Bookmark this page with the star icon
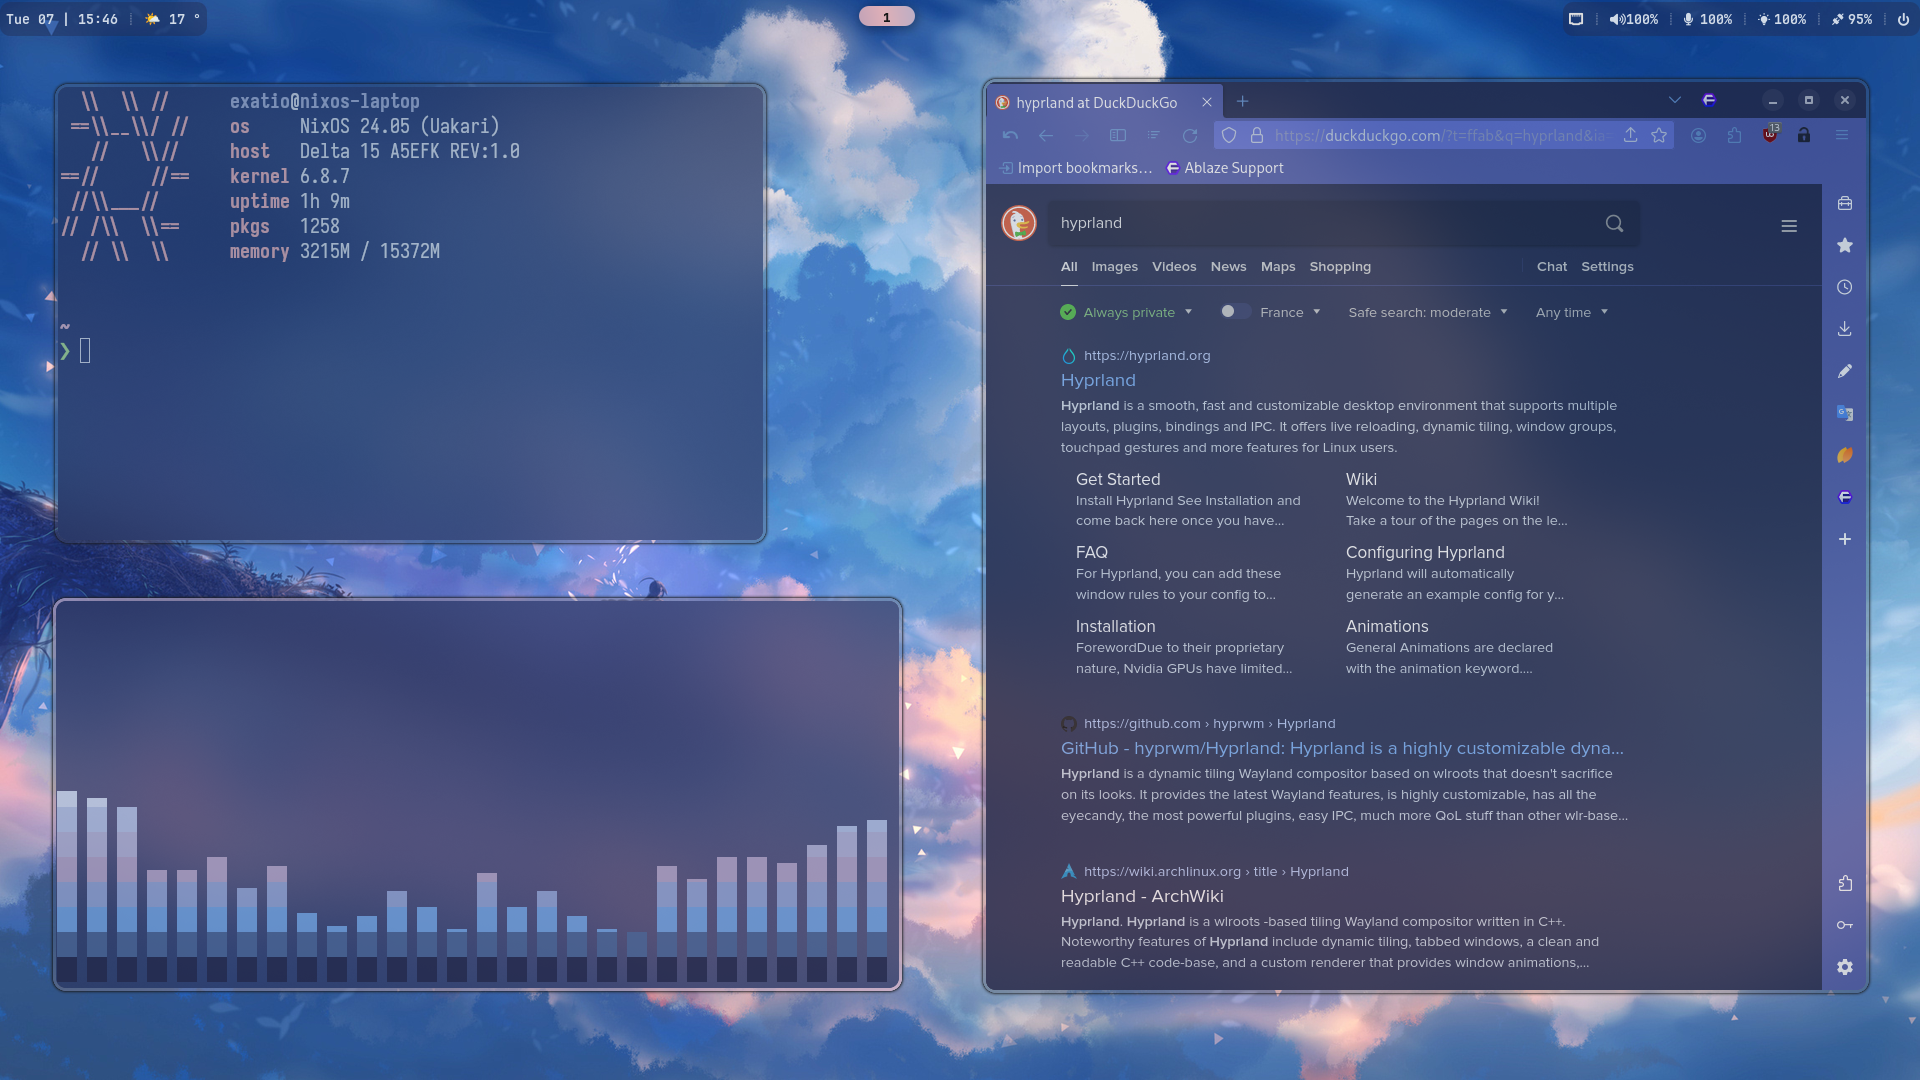This screenshot has width=1920, height=1080. (x=1659, y=135)
